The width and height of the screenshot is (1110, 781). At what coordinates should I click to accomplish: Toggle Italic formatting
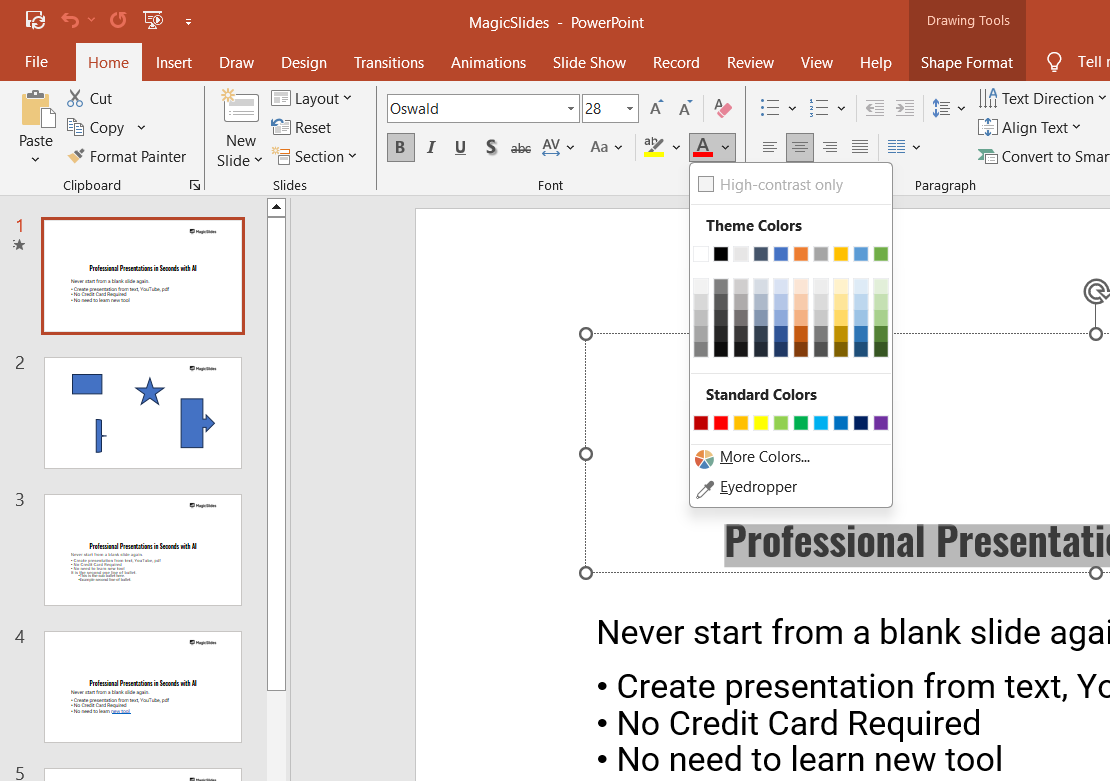(431, 148)
